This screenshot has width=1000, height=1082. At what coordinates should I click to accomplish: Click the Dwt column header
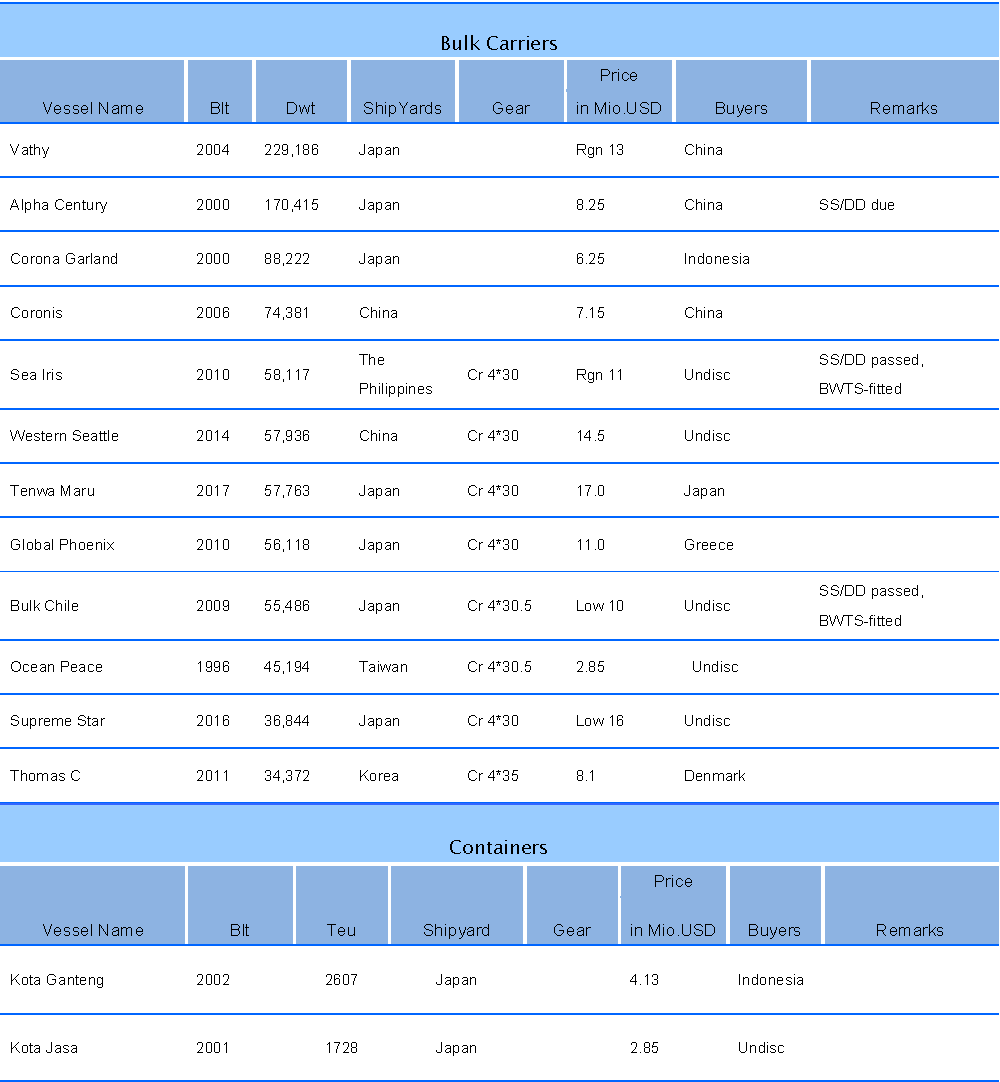(301, 108)
